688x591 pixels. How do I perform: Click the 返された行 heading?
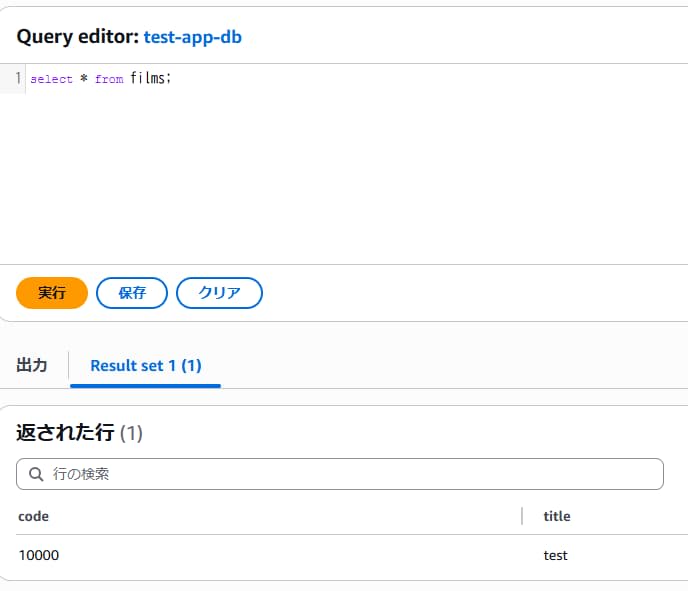65,433
